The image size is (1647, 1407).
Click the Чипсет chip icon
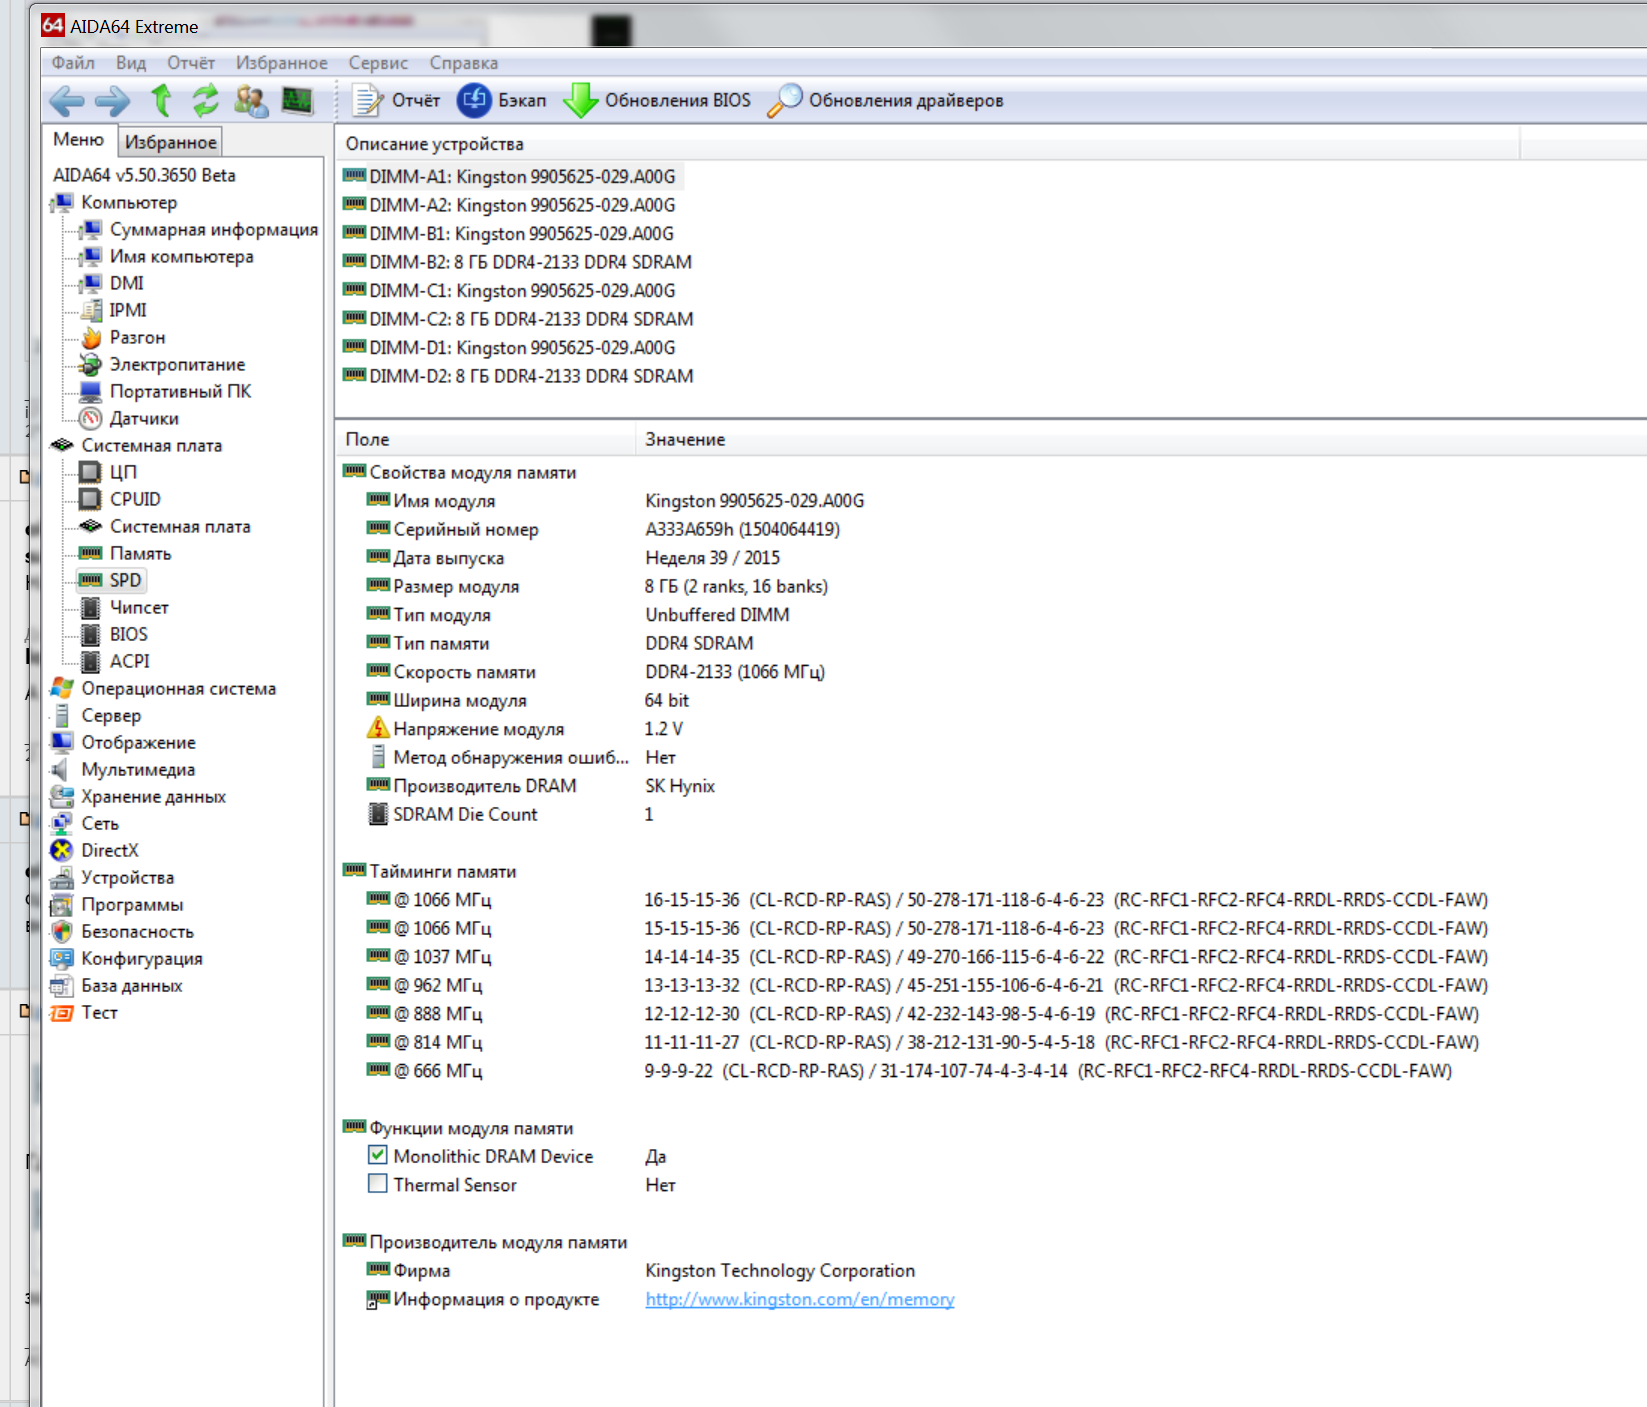91,607
